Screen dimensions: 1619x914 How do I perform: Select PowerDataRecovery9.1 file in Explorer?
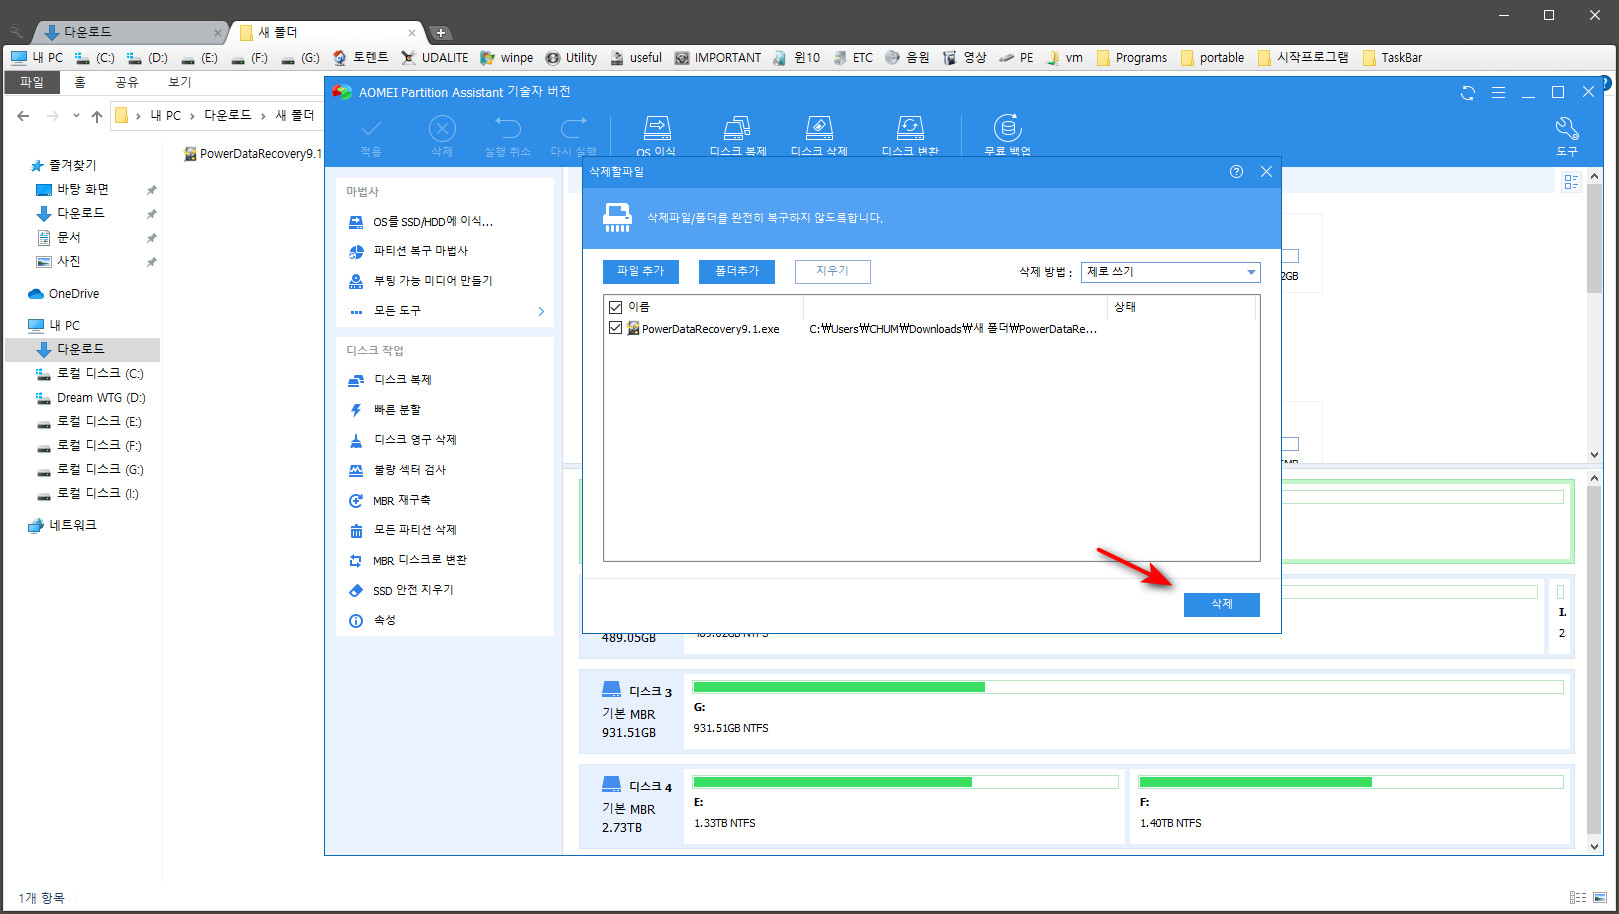[252, 154]
